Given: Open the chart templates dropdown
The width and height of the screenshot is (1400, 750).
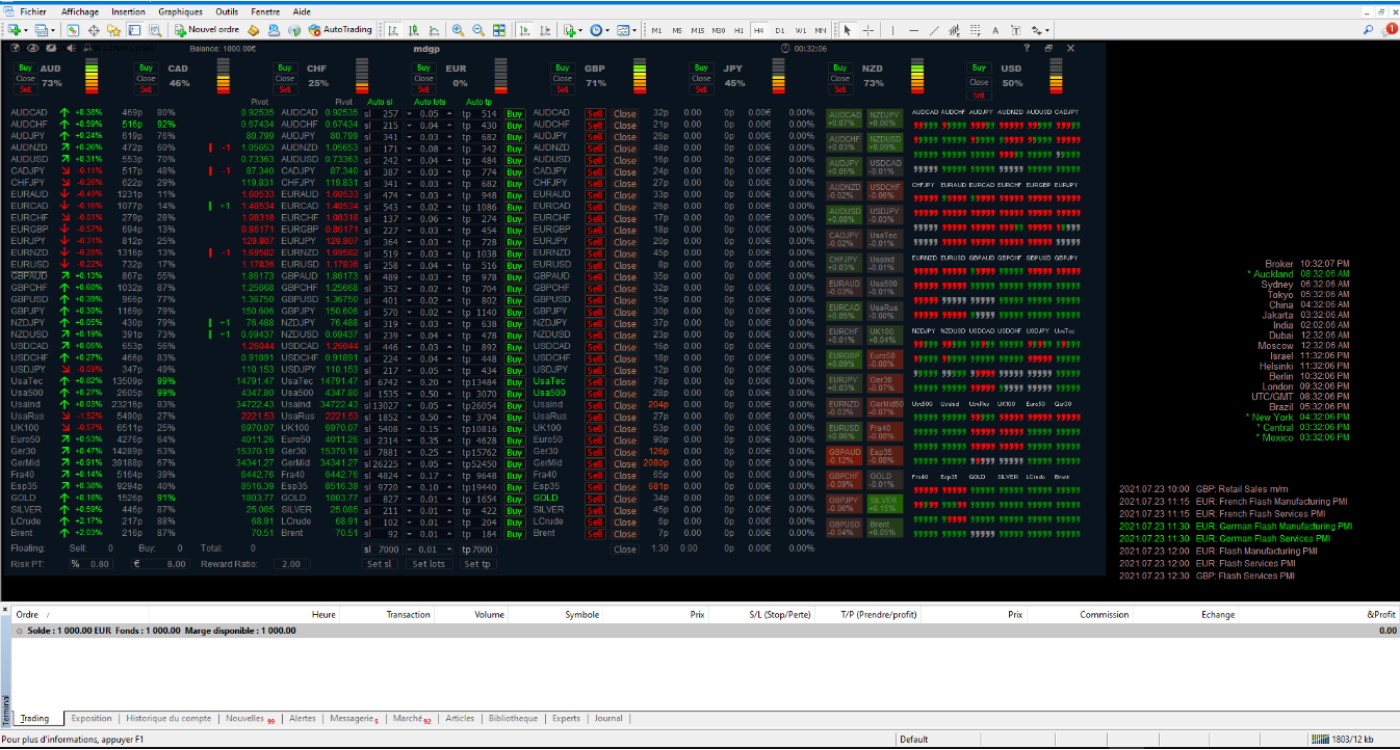Looking at the screenshot, I should [x=635, y=30].
